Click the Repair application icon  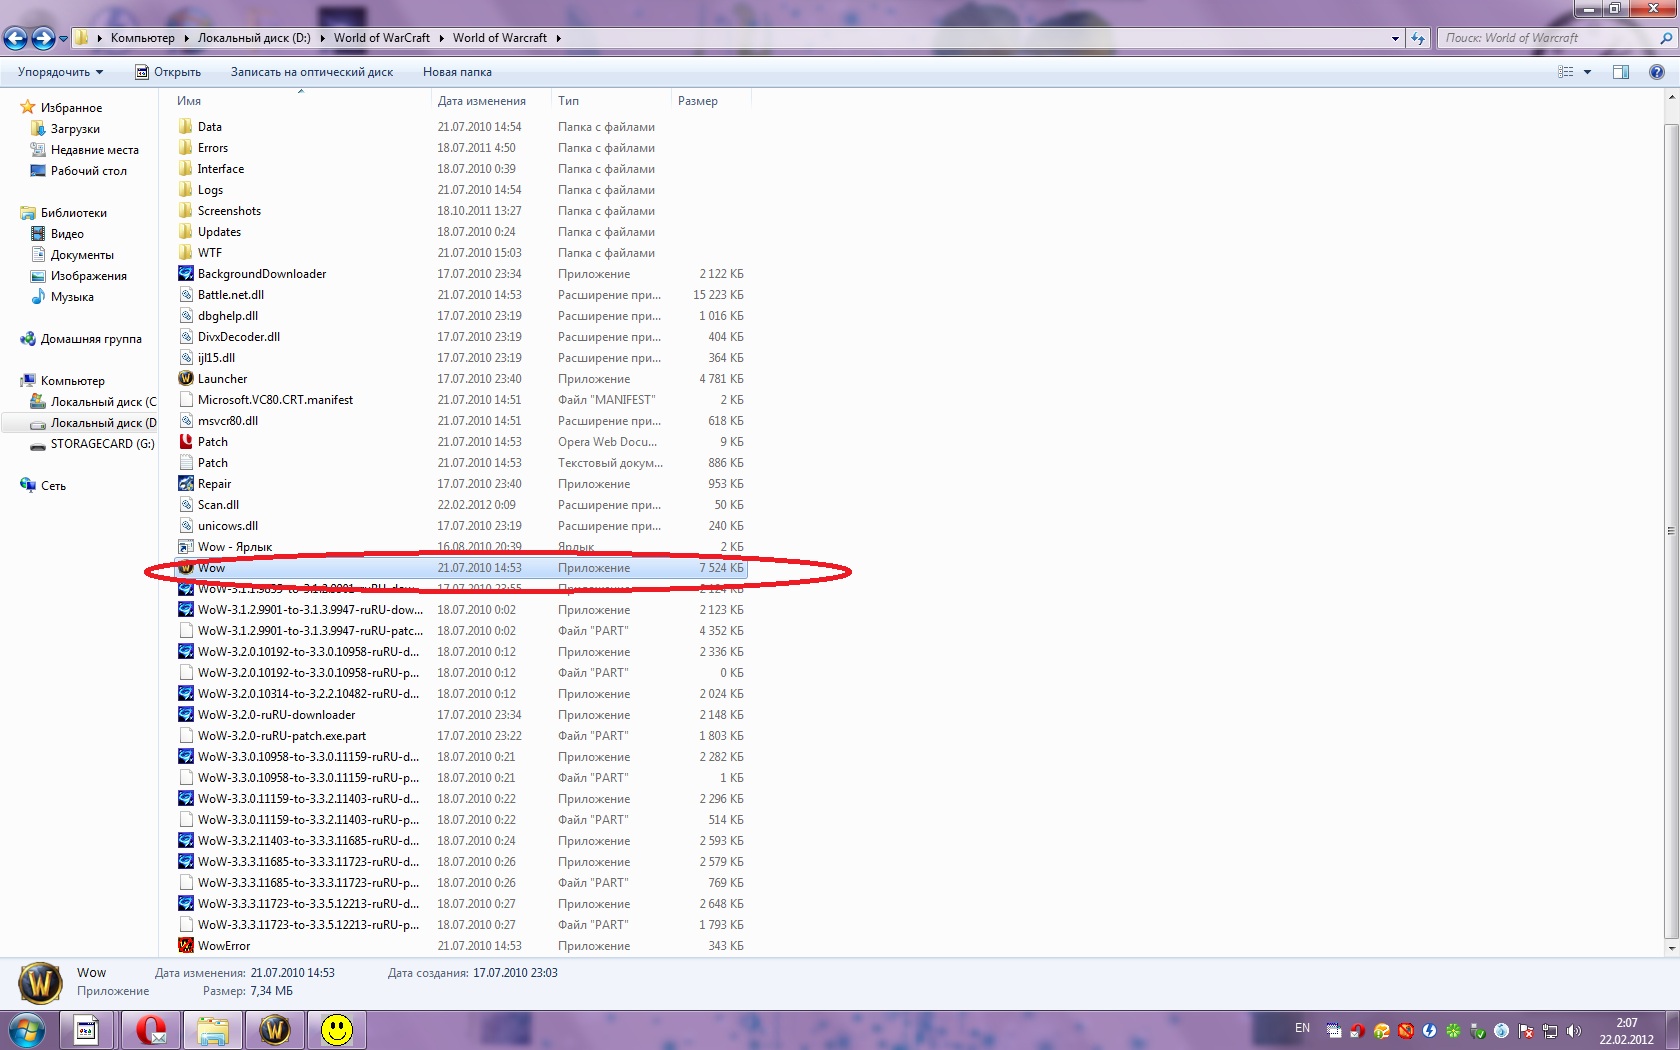click(186, 484)
